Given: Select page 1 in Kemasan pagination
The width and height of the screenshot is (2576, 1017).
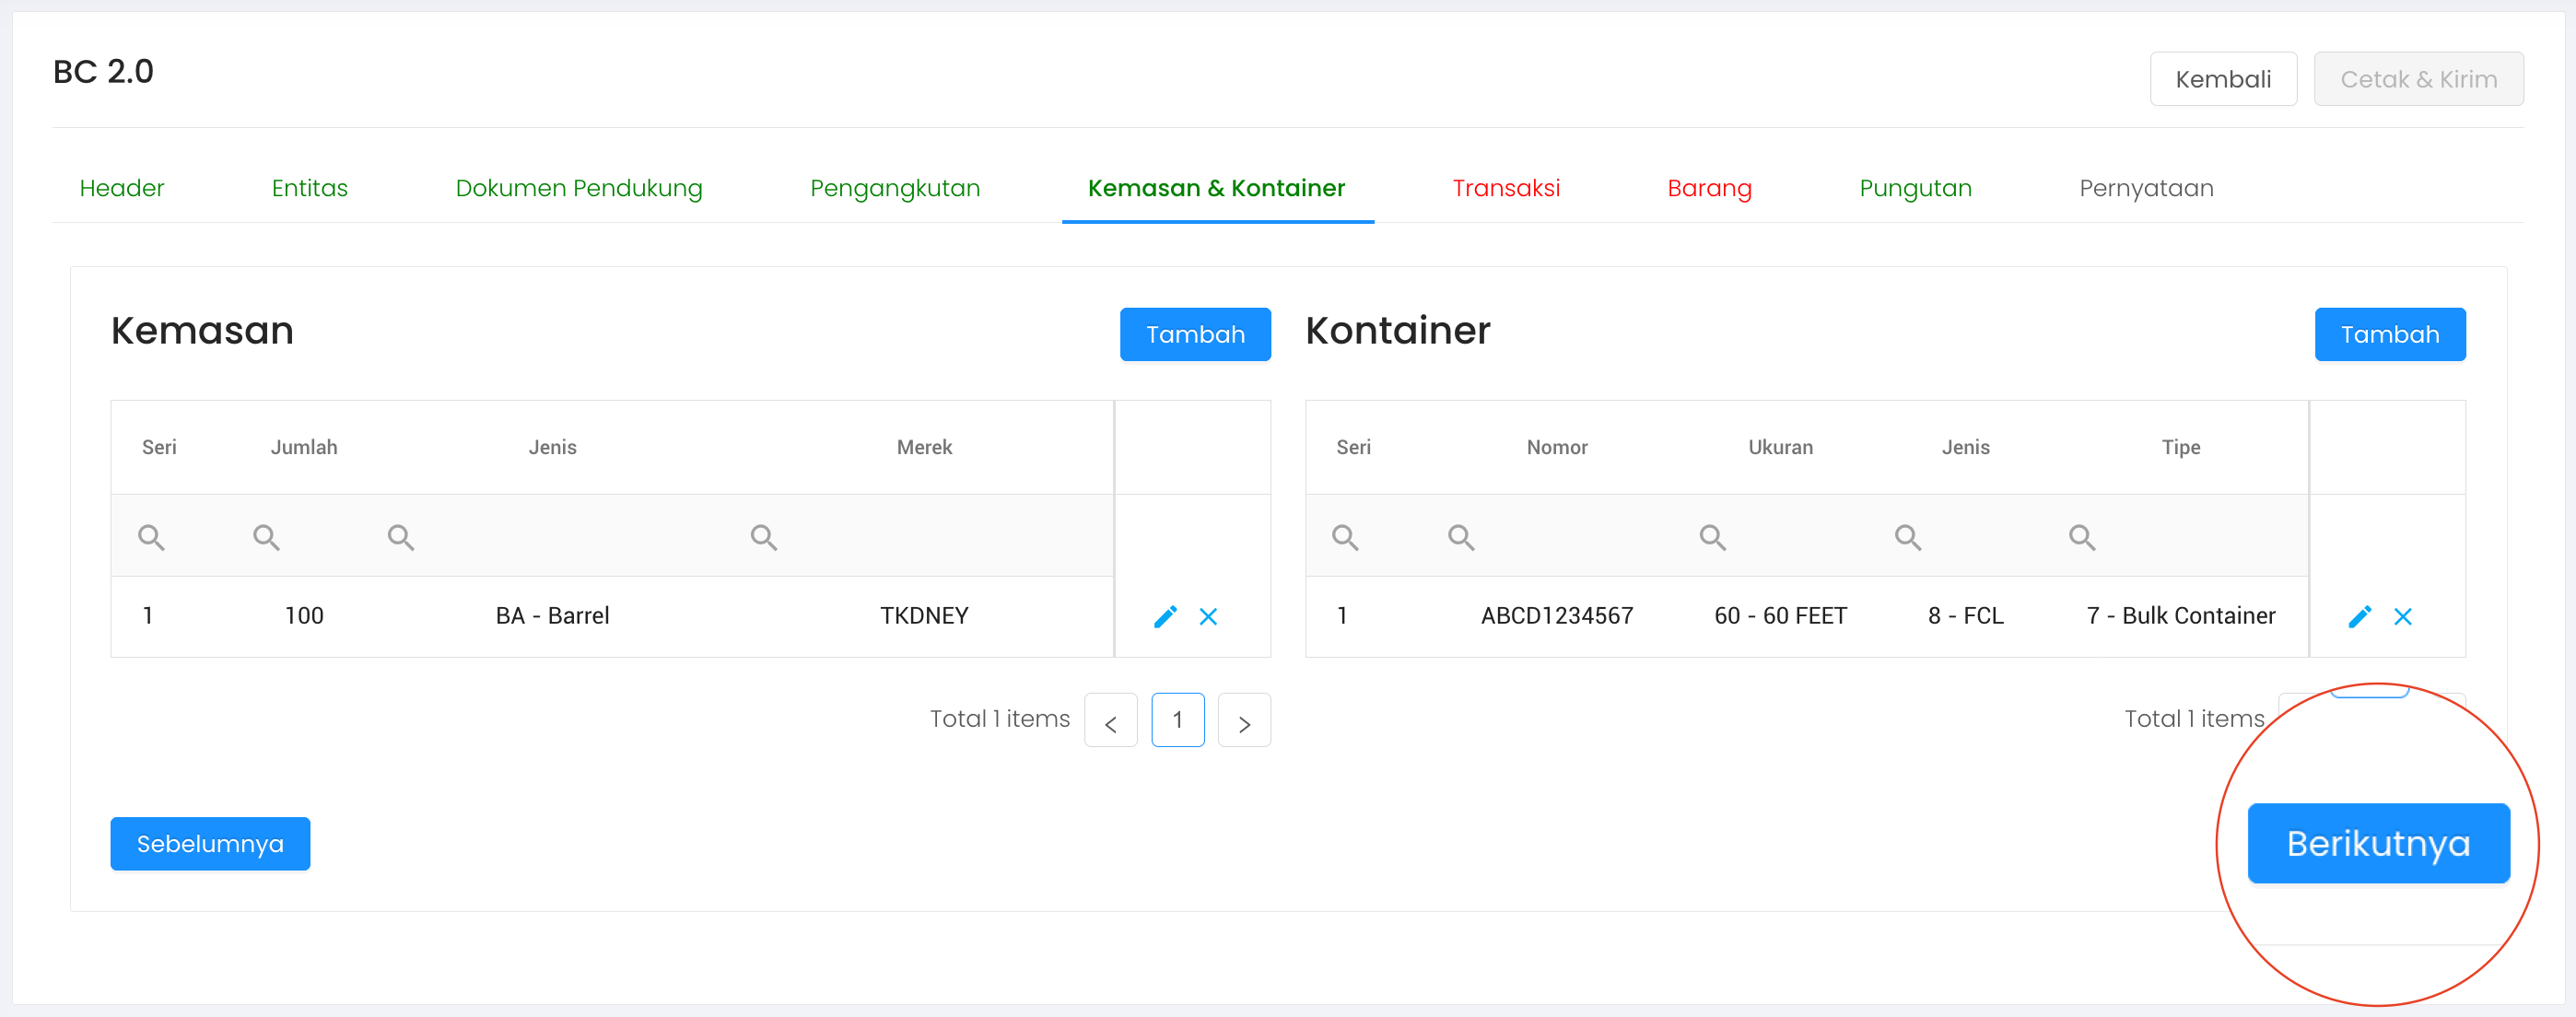Looking at the screenshot, I should (1177, 720).
